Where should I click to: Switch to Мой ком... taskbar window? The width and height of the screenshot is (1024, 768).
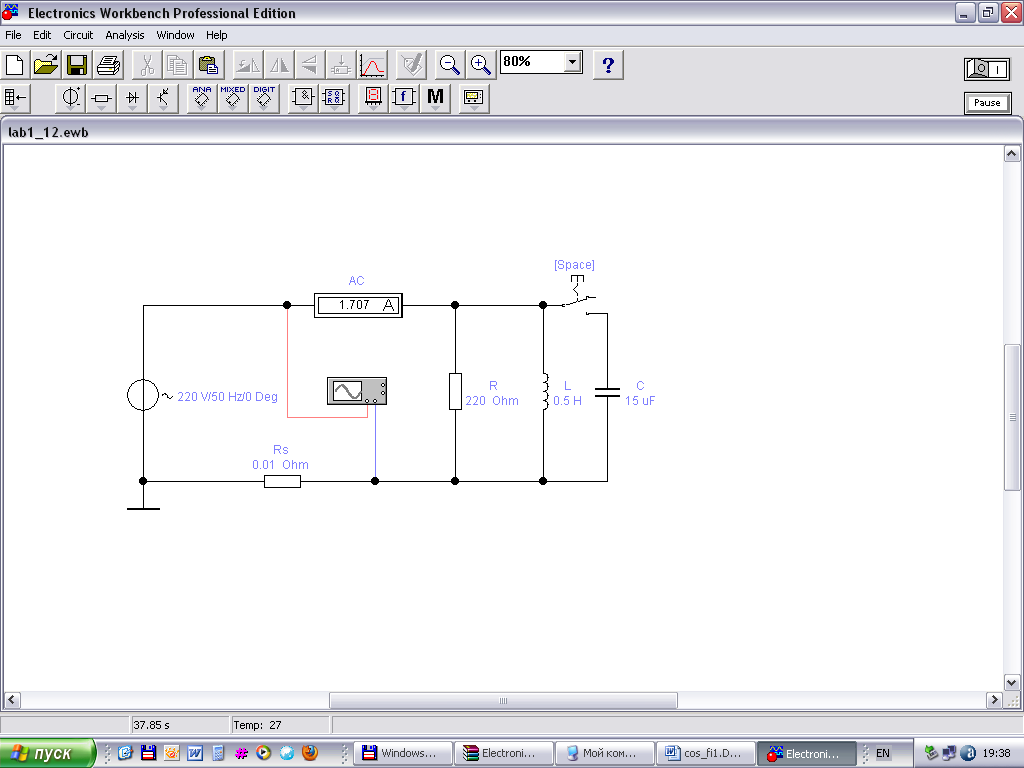click(x=605, y=753)
